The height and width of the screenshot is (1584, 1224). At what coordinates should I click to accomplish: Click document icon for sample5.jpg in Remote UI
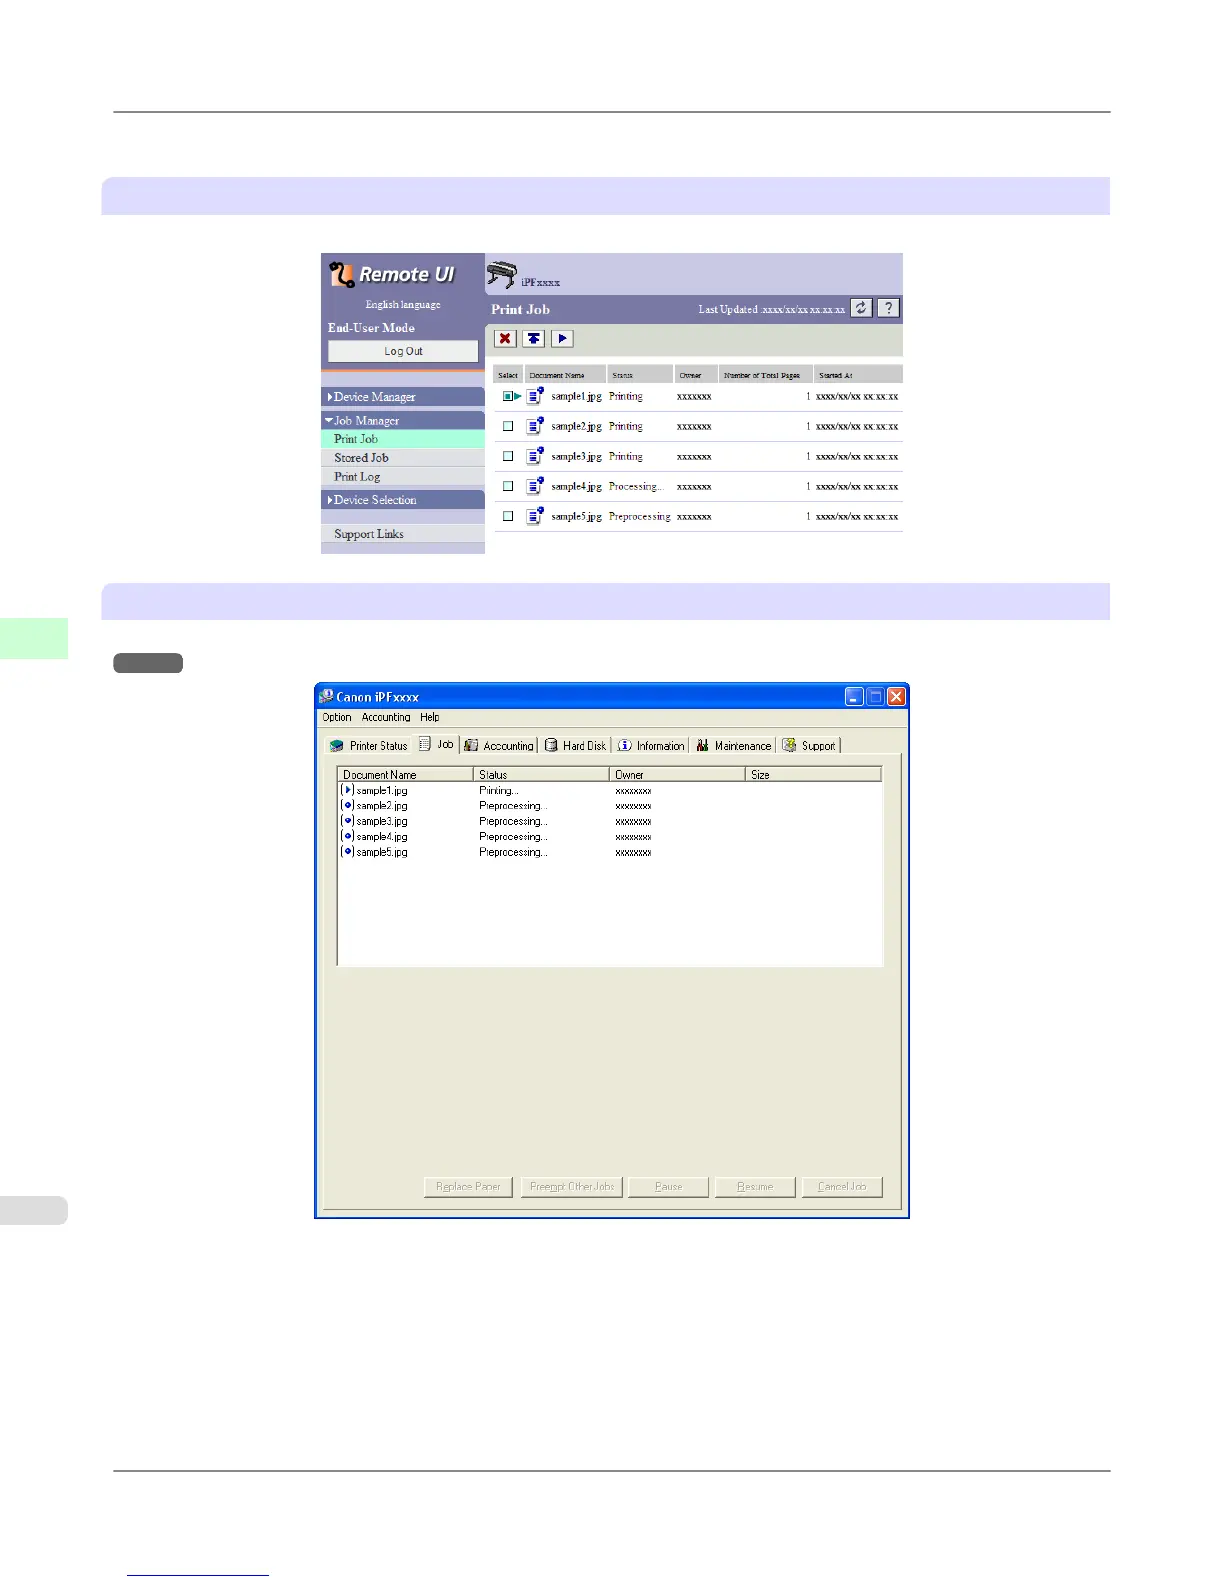535,516
